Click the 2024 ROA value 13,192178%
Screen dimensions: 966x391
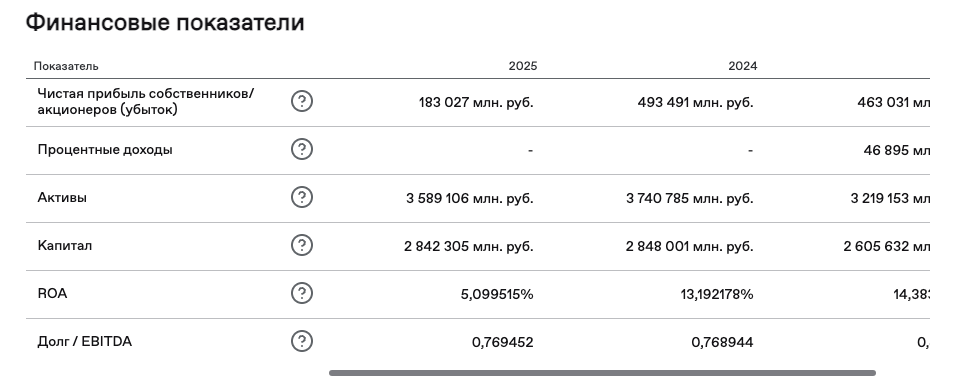tap(717, 294)
